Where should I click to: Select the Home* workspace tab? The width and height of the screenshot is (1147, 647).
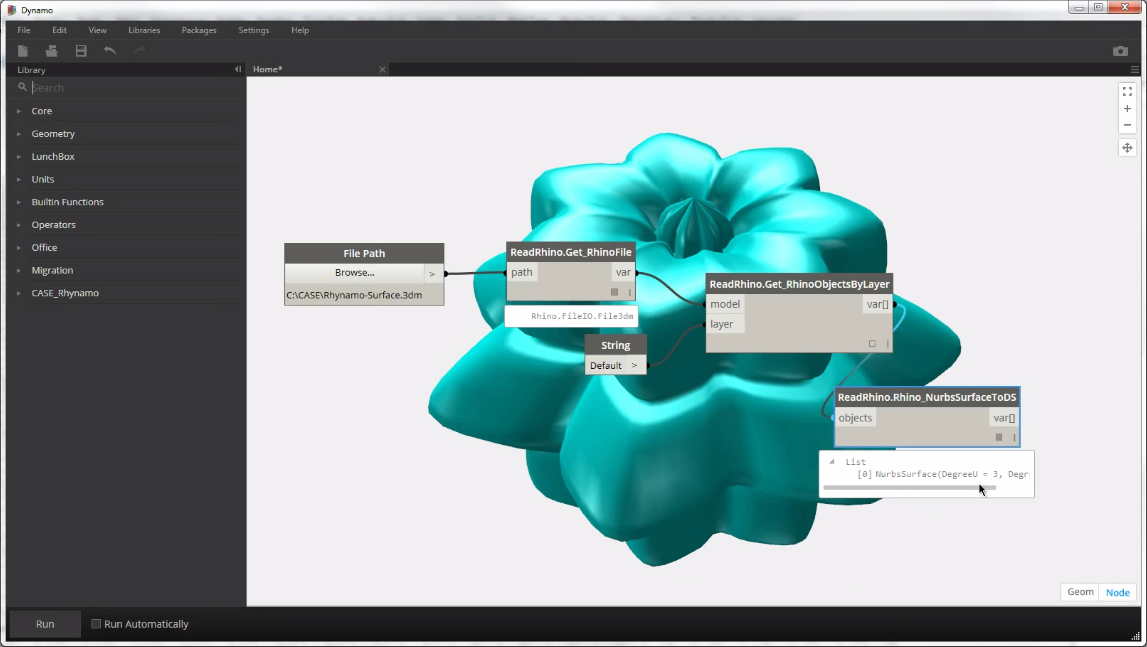tap(268, 70)
